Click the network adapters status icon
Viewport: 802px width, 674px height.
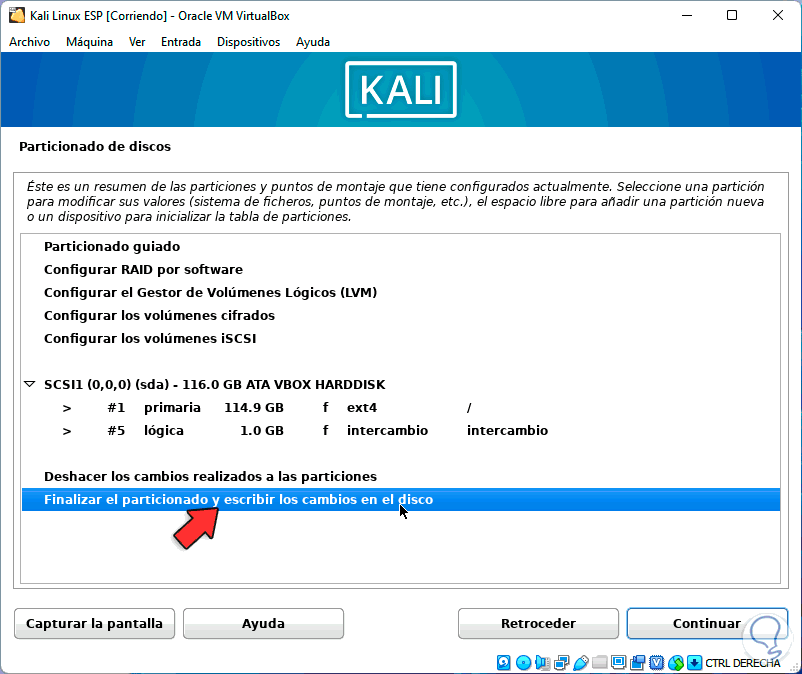562,663
